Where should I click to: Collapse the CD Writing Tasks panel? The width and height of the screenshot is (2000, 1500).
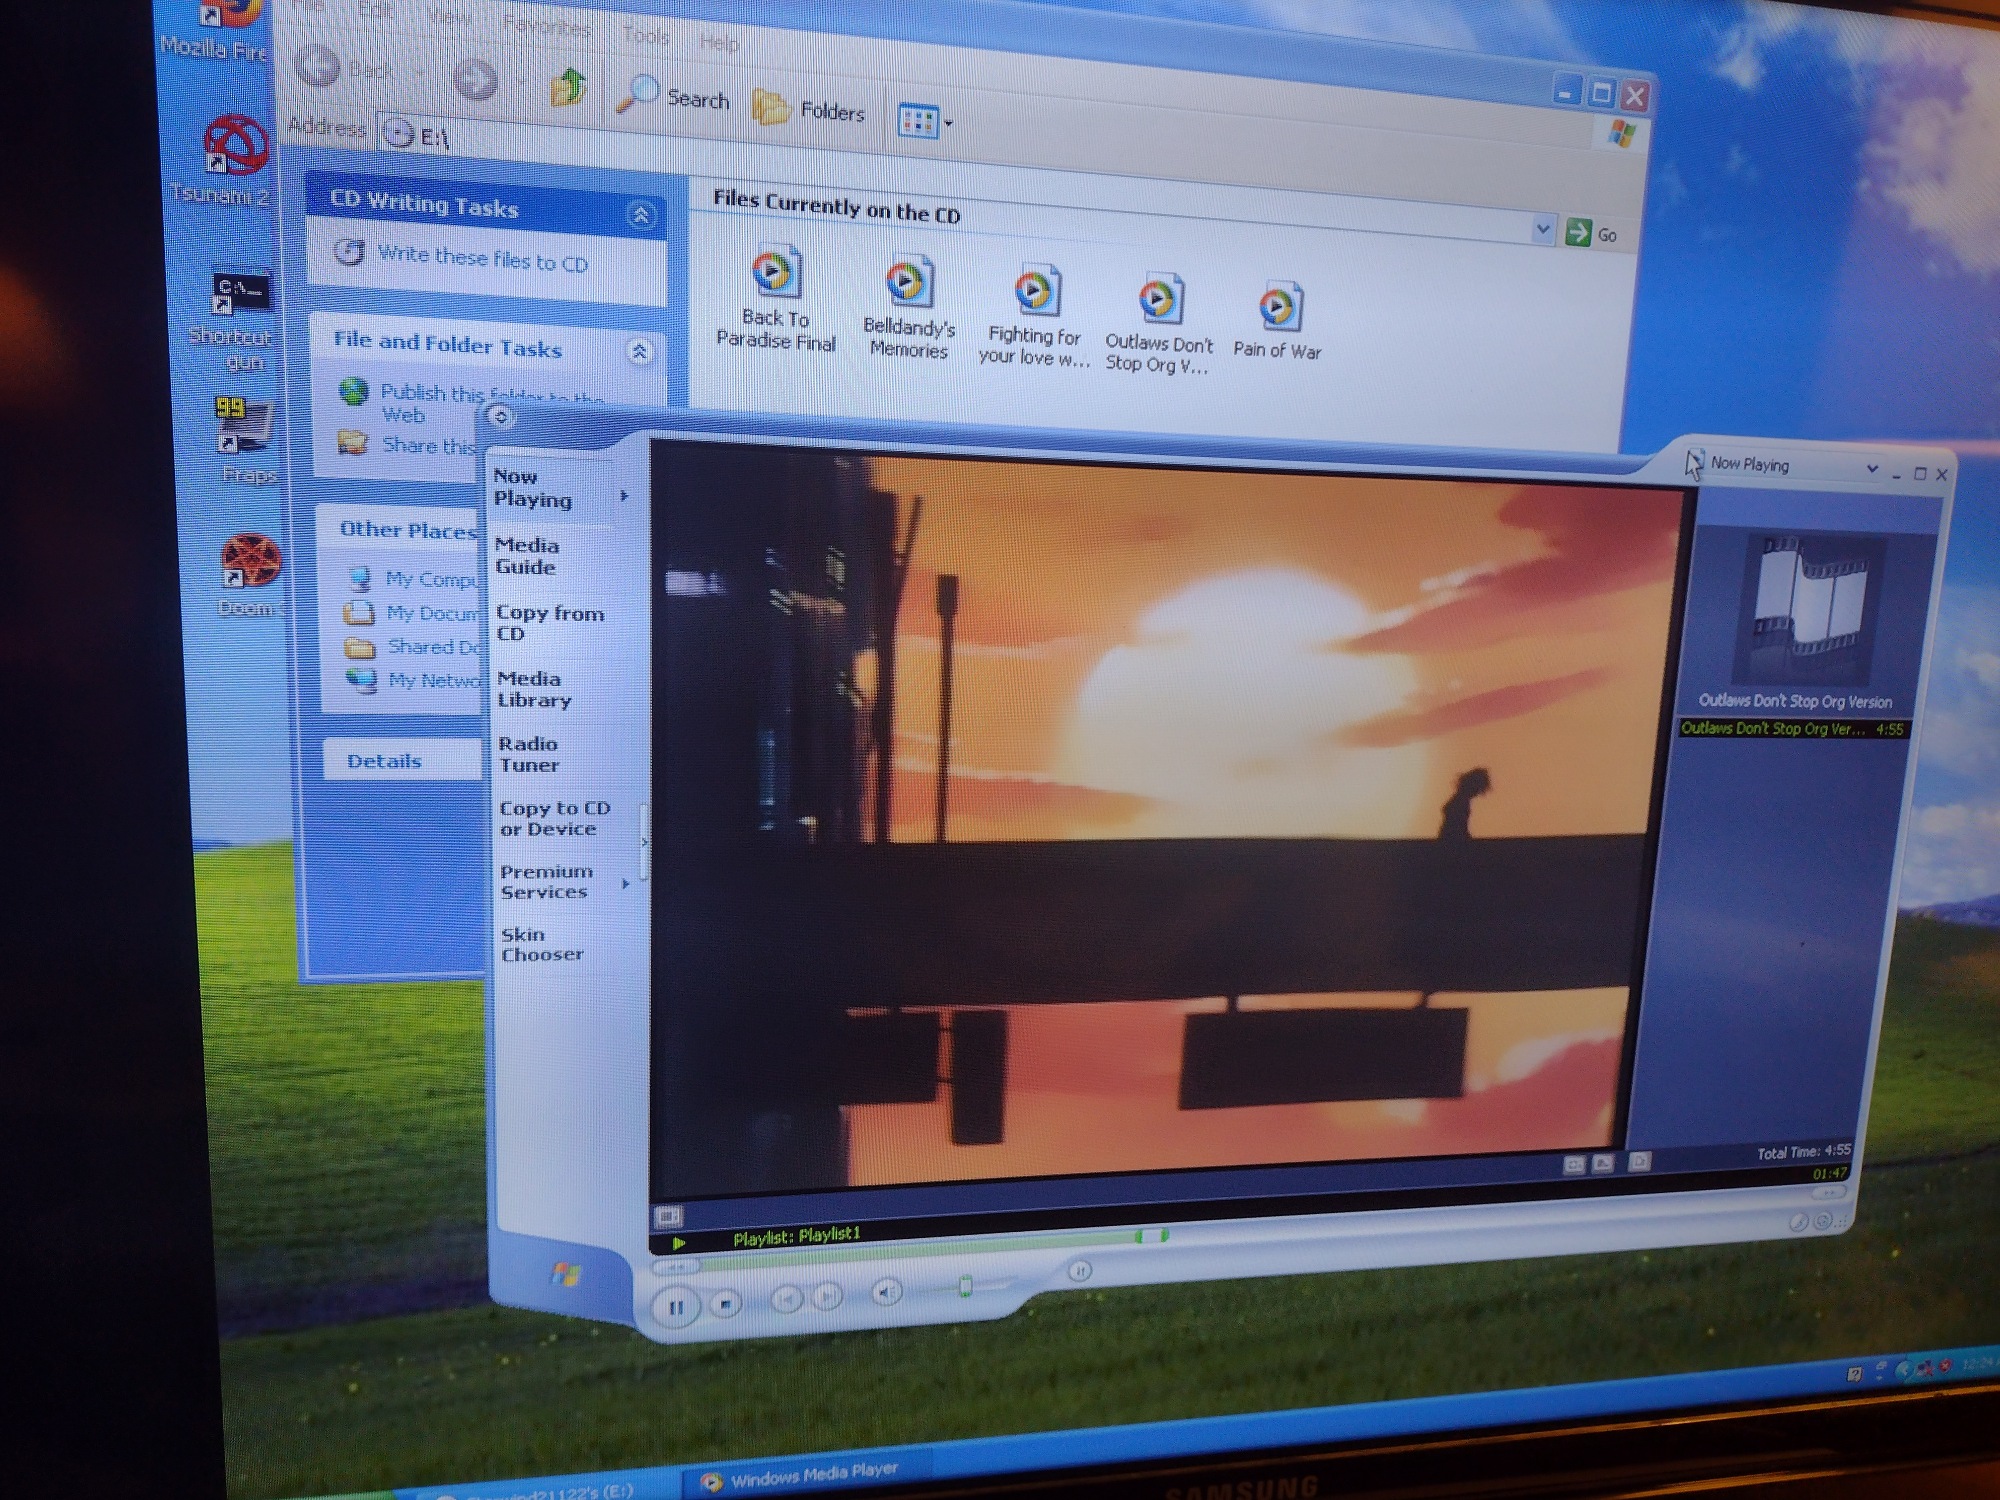point(641,215)
